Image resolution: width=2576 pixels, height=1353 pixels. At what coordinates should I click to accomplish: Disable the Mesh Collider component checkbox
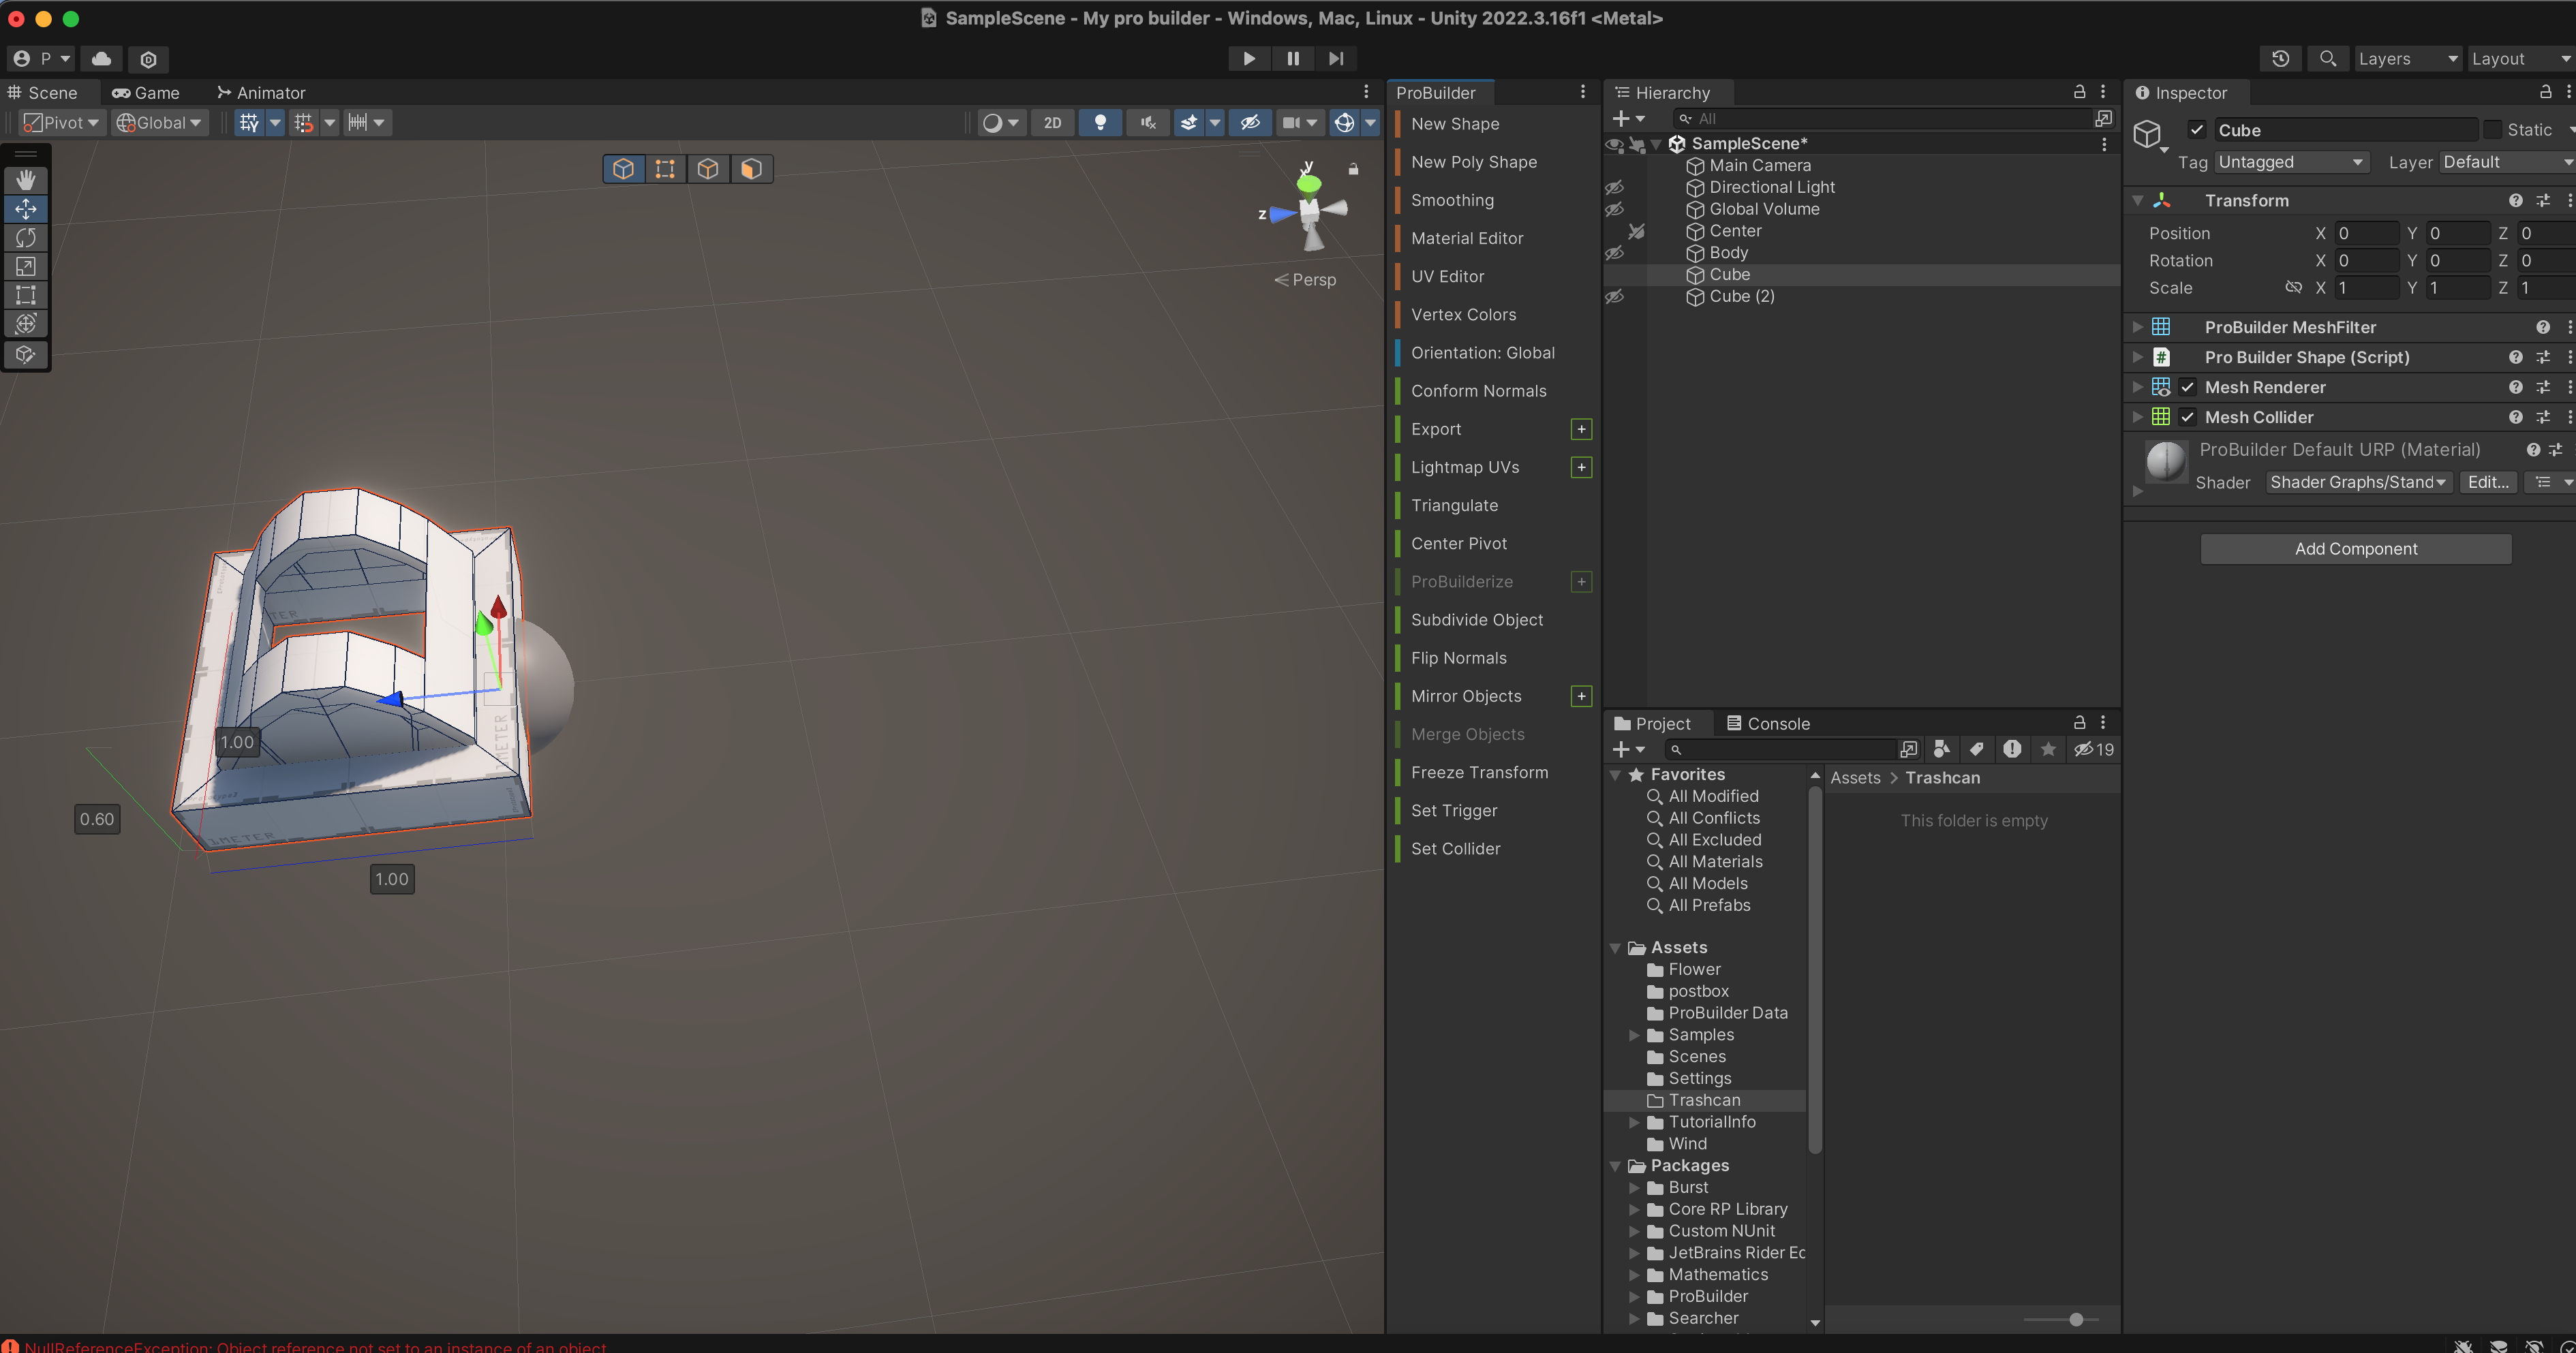[x=2188, y=417]
